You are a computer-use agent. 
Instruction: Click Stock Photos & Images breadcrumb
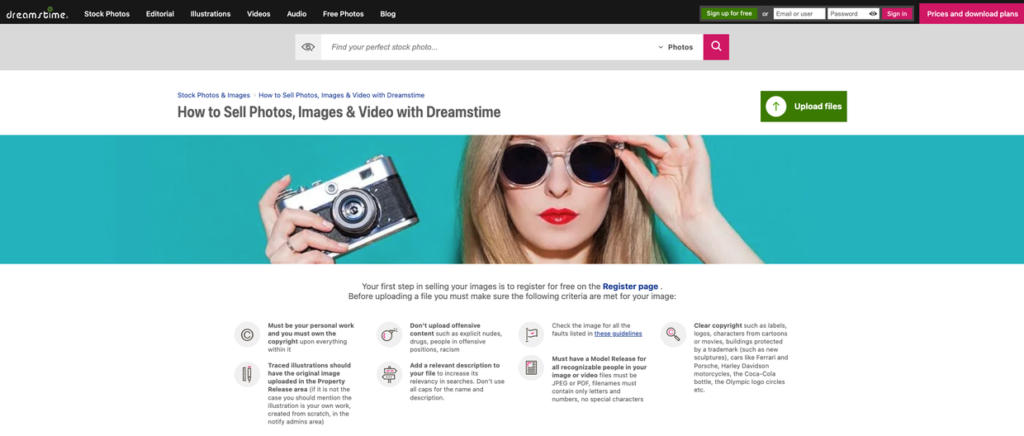(x=214, y=95)
